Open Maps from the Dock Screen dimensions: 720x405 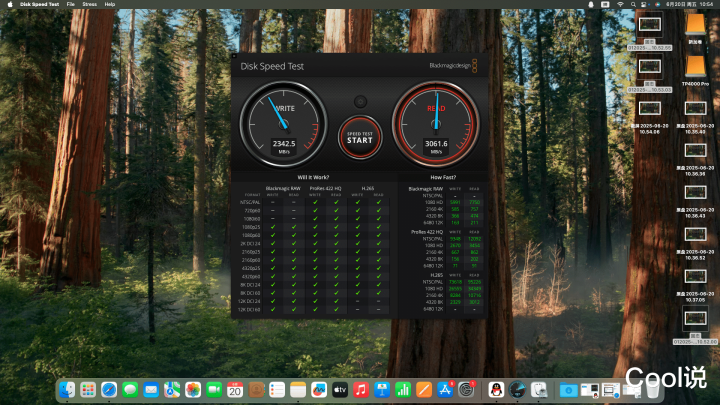point(172,390)
